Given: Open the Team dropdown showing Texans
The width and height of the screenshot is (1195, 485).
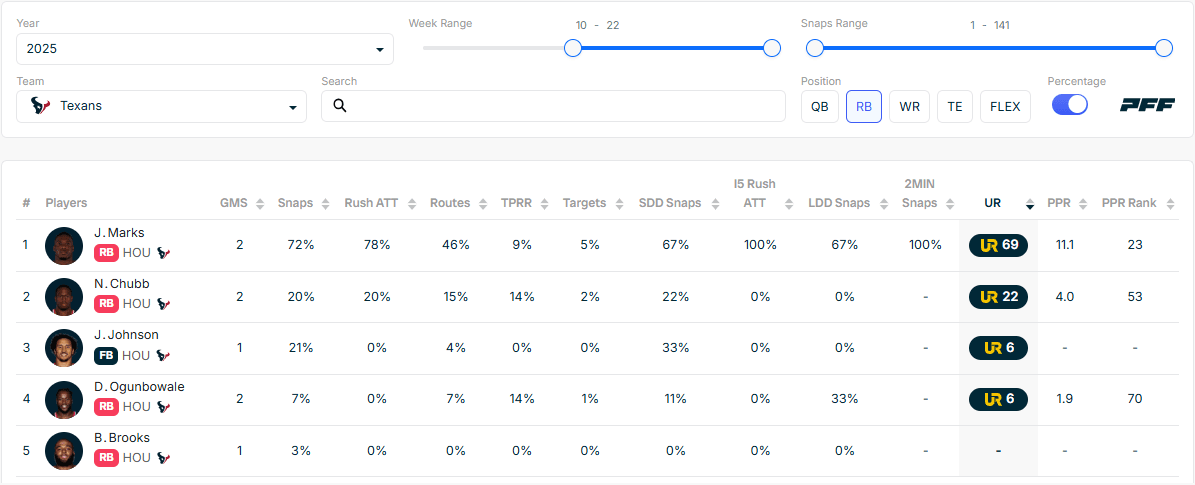Looking at the screenshot, I should tap(162, 106).
